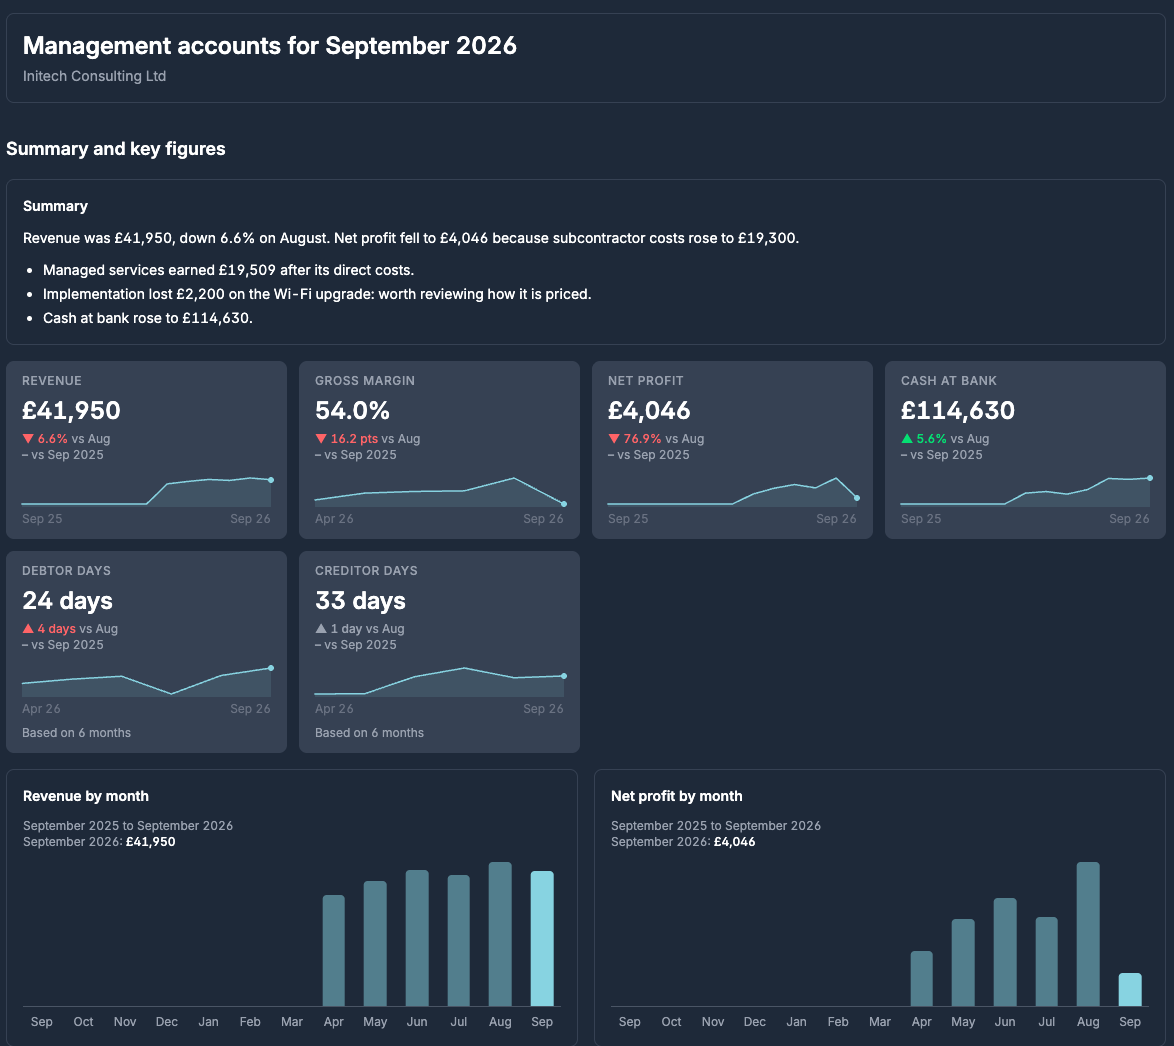1174x1046 pixels.
Task: Click the Mar axis label in Net profit by month
Action: click(x=880, y=1021)
